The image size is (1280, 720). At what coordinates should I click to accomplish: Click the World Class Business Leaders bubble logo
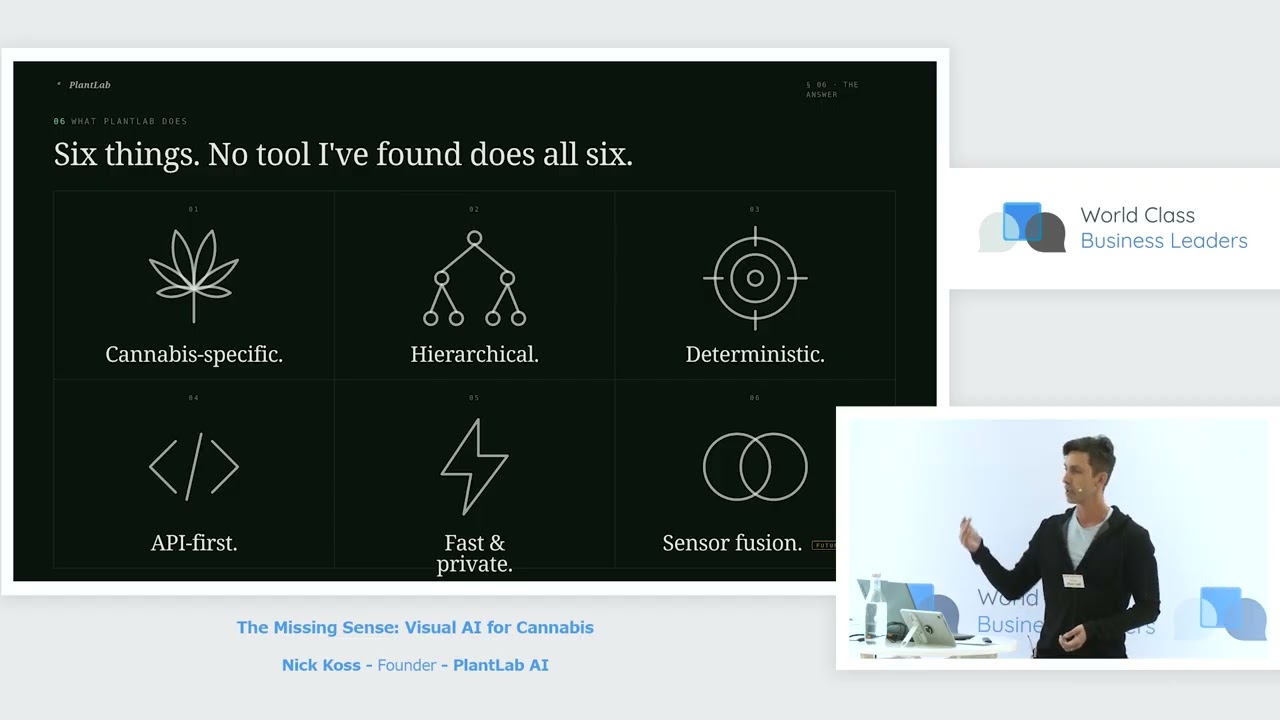tap(1022, 228)
